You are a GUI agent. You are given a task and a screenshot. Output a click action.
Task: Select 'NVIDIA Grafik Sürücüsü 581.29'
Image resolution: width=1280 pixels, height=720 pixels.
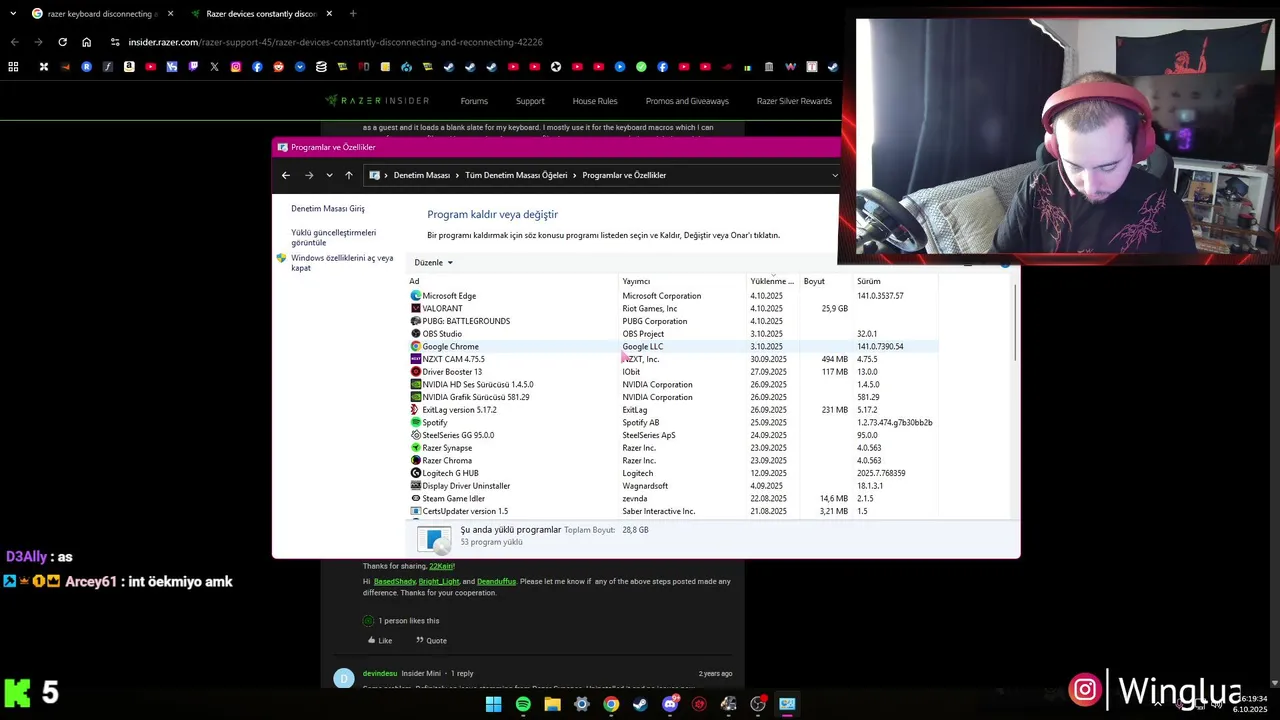pos(673,397)
